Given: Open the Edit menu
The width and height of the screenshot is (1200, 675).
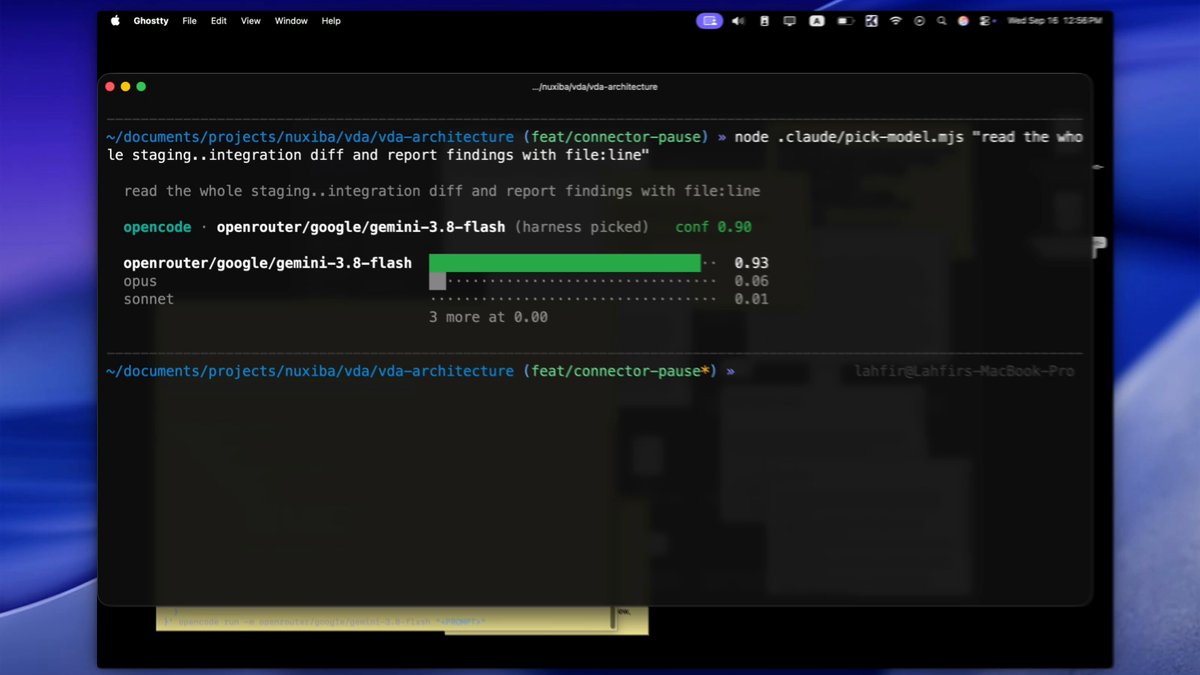Looking at the screenshot, I should tap(218, 21).
